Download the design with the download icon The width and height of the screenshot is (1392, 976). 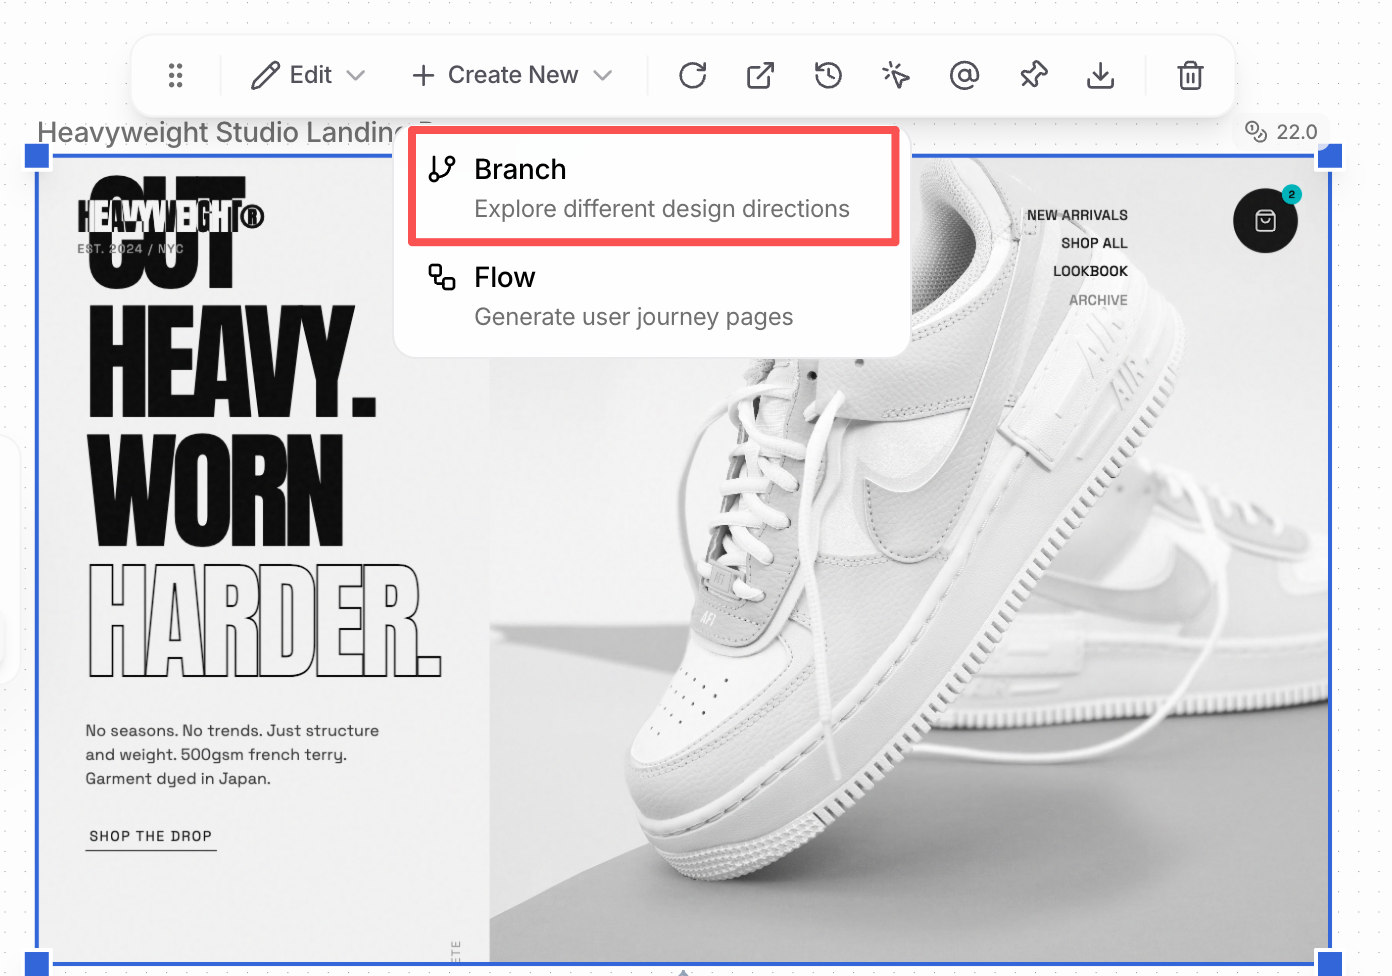pos(1100,75)
